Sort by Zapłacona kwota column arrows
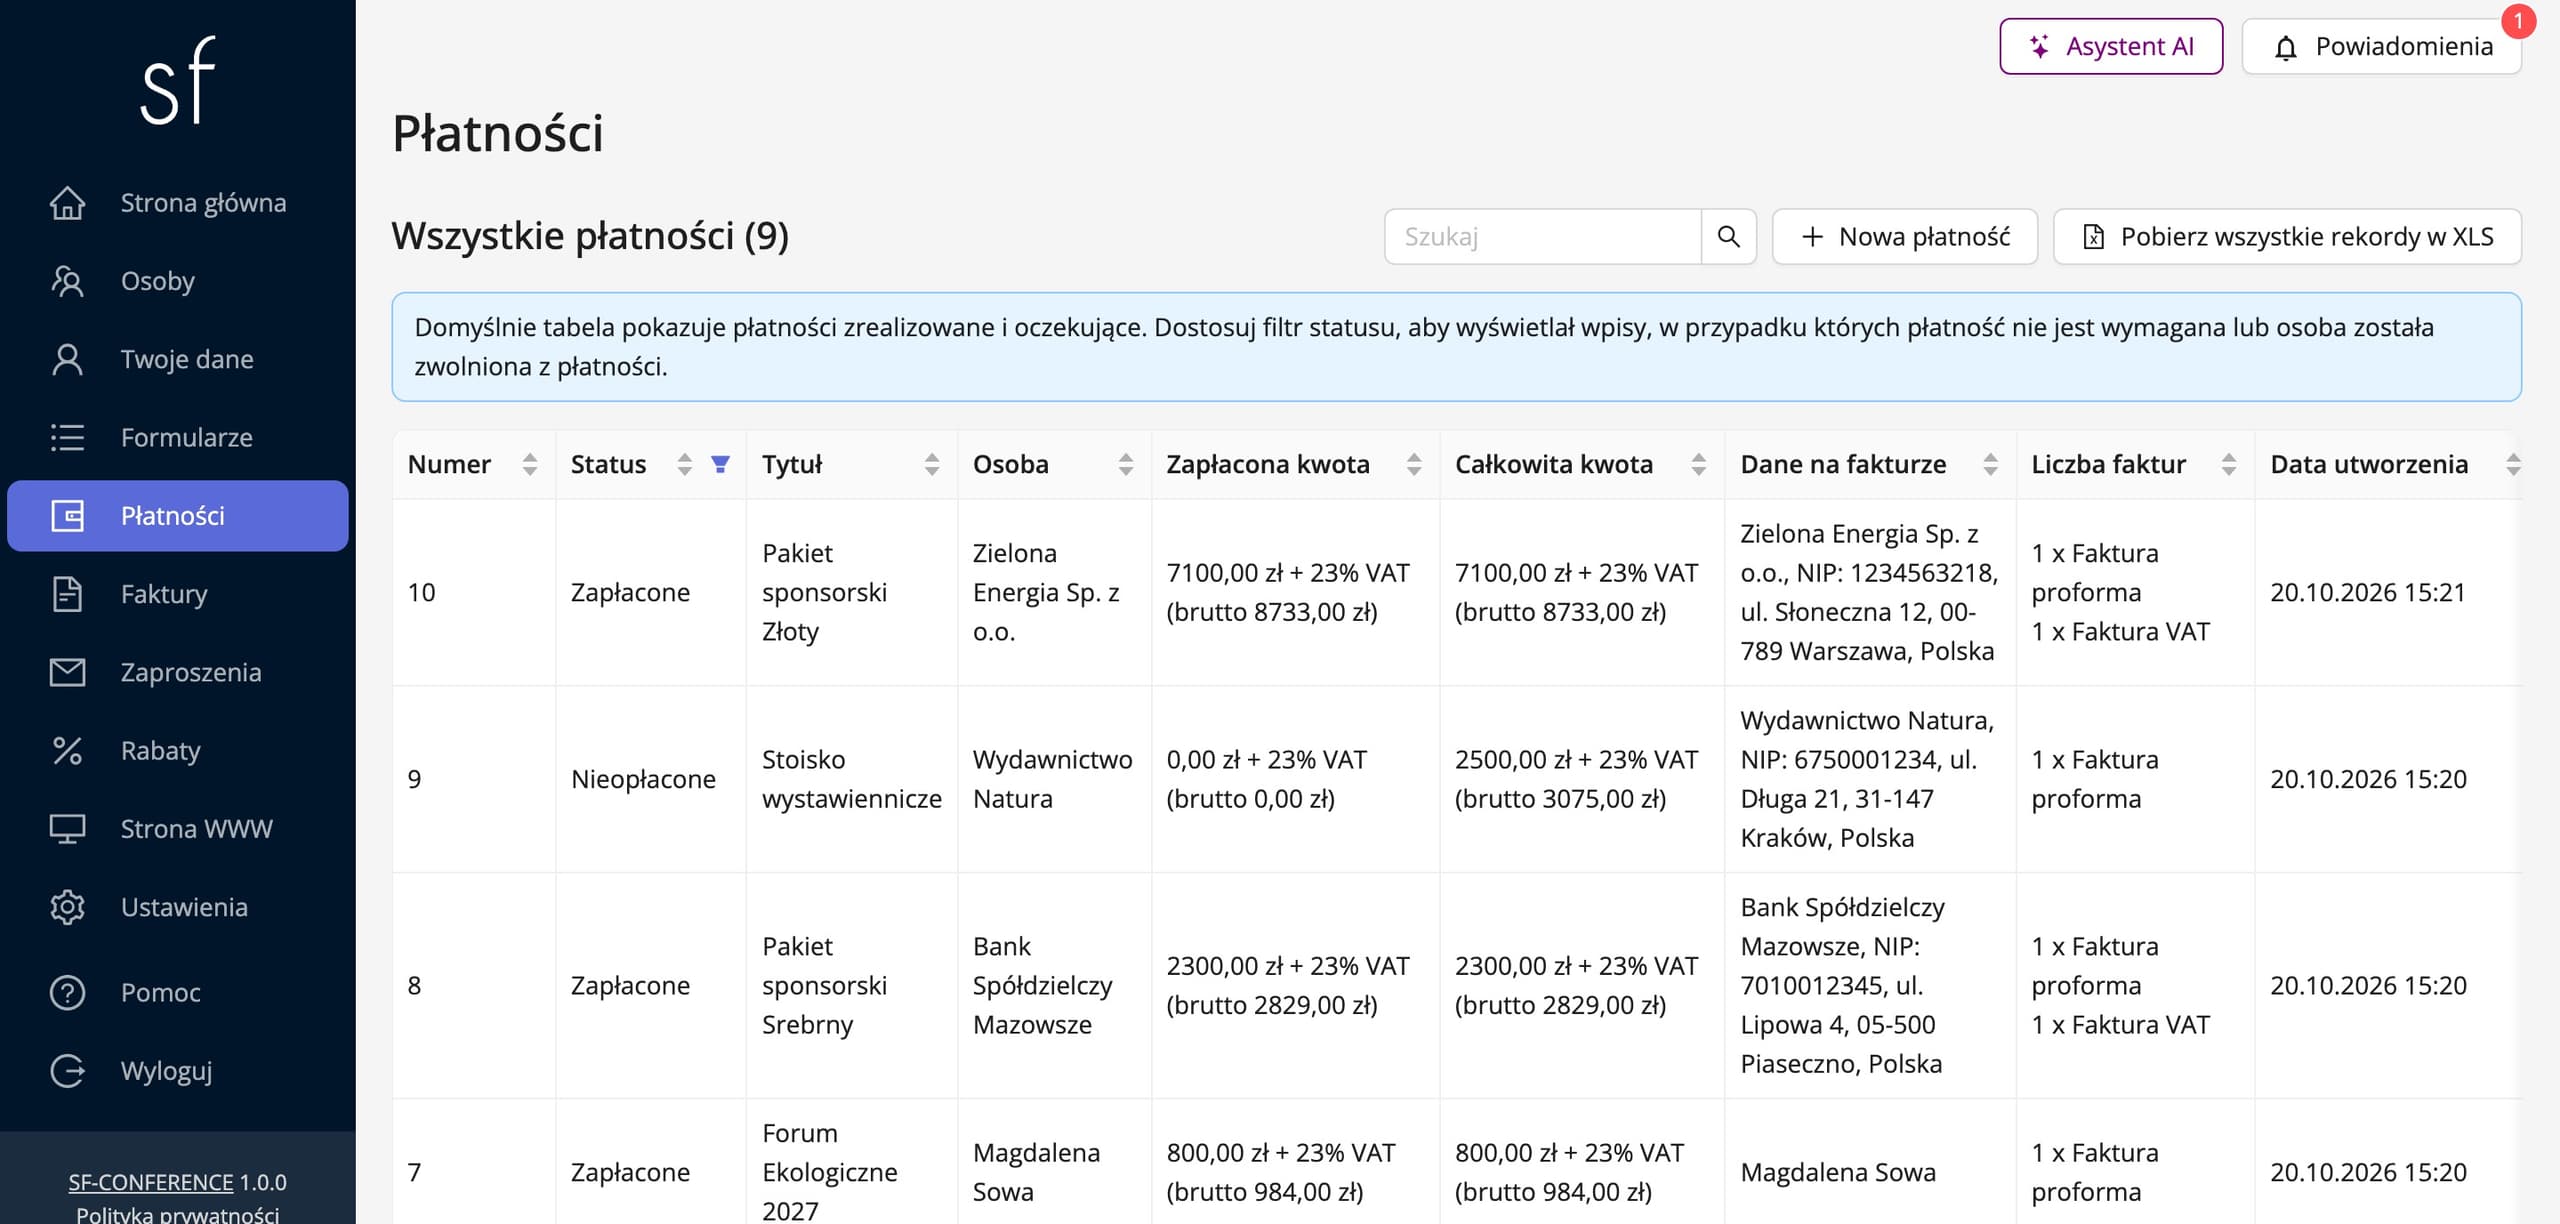 click(x=1413, y=464)
